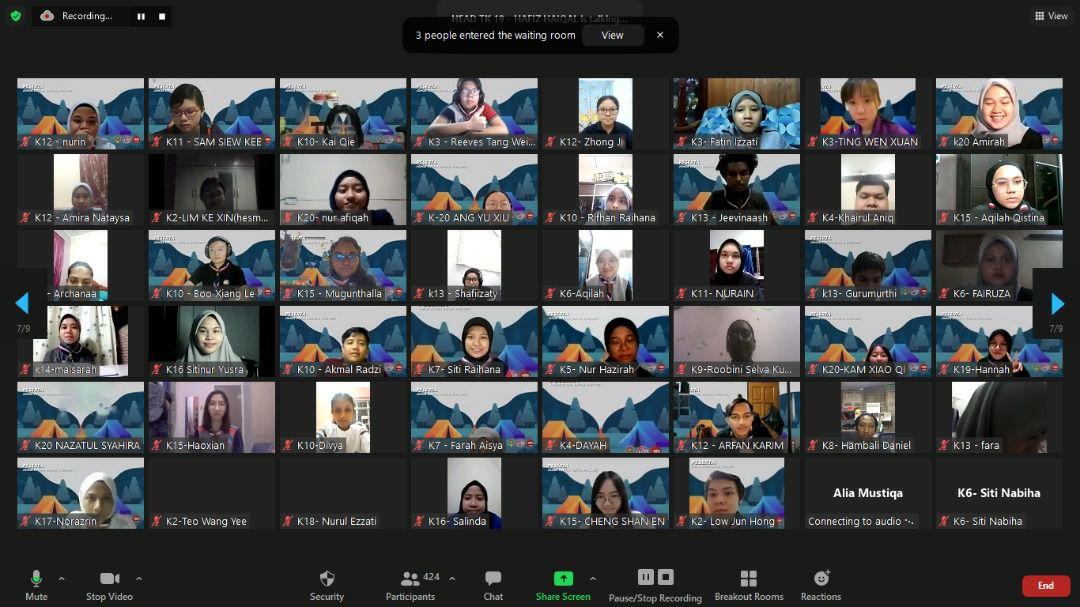Expand the Share Screen options arrow

click(x=592, y=578)
